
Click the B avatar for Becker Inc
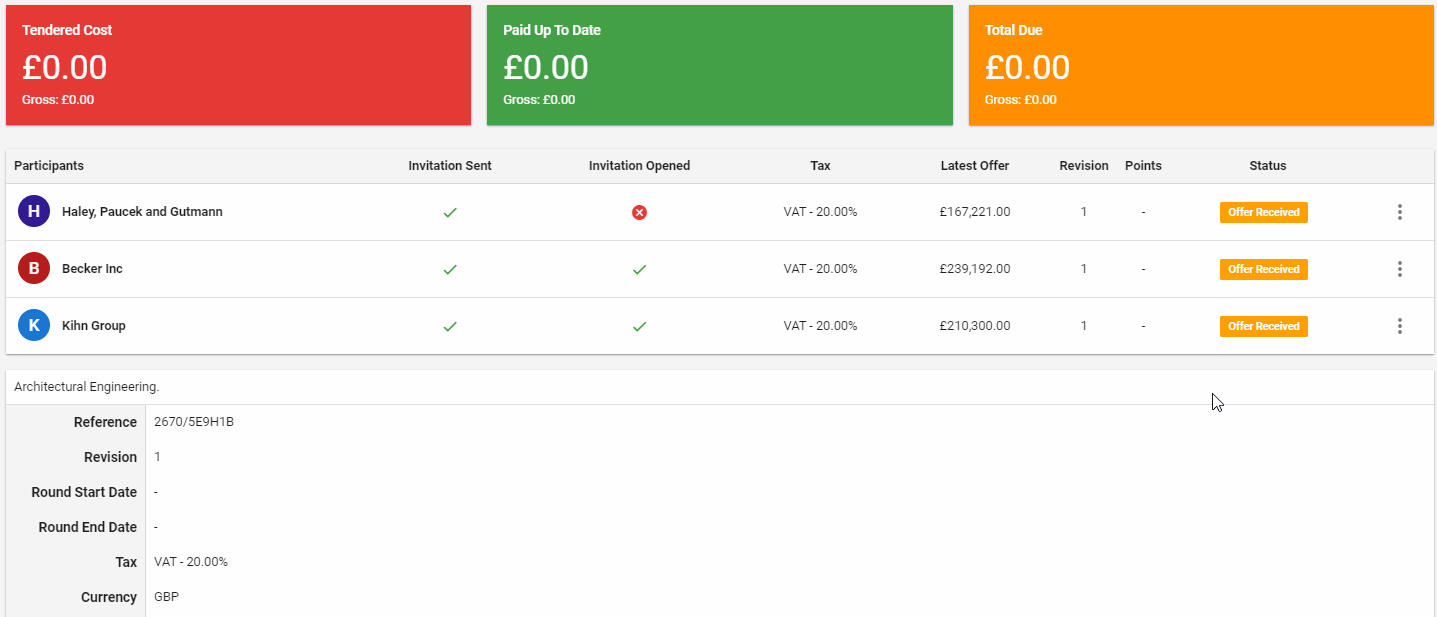coord(33,269)
